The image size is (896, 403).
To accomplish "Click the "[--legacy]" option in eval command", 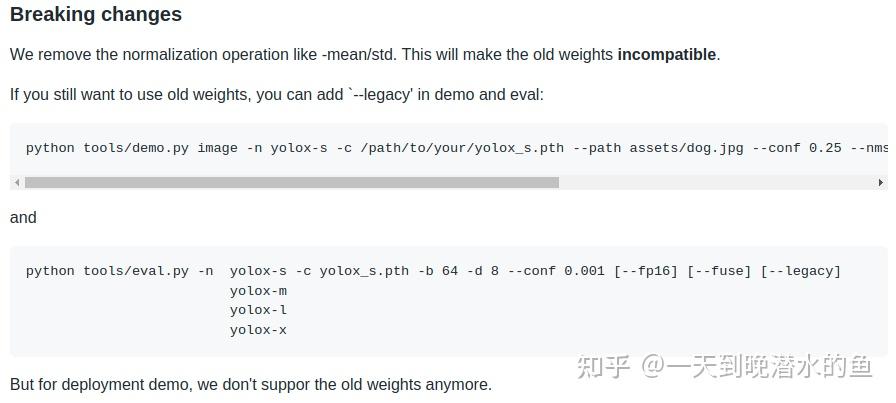I will pyautogui.click(x=801, y=271).
